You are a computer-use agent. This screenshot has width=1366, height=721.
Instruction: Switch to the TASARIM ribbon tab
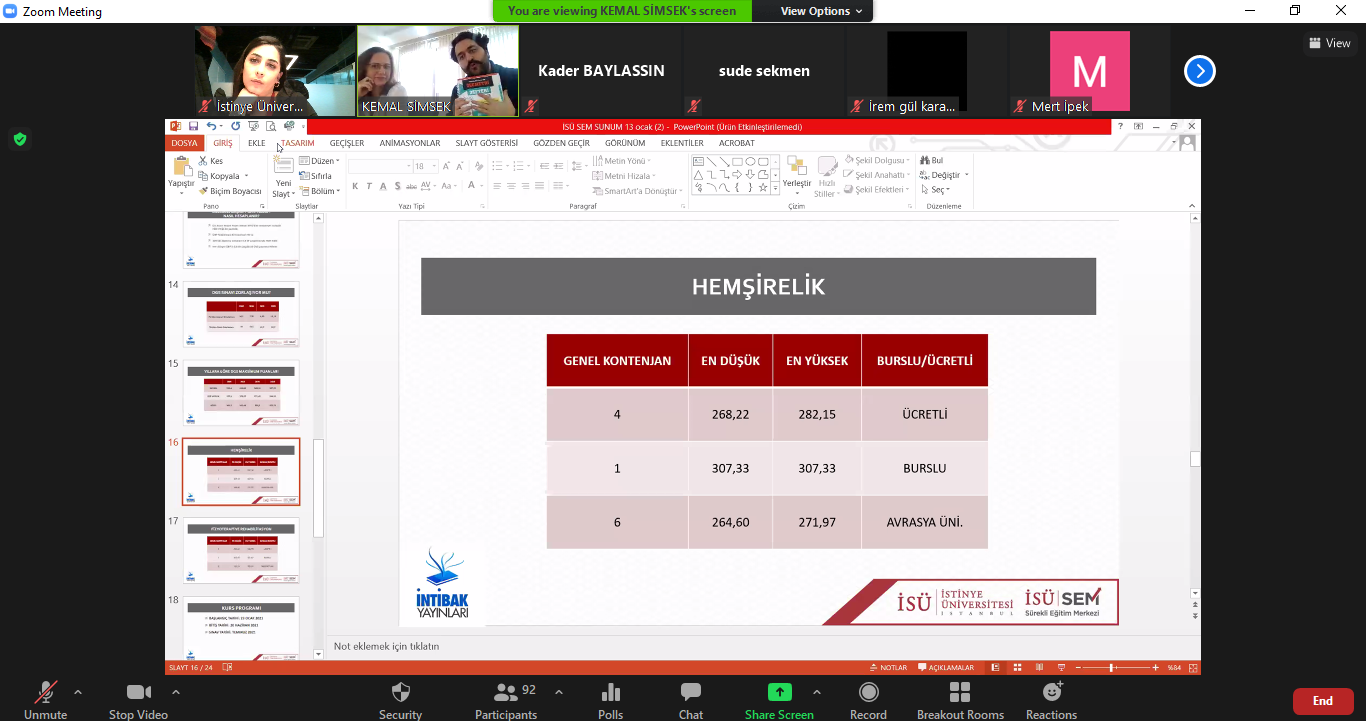297,143
